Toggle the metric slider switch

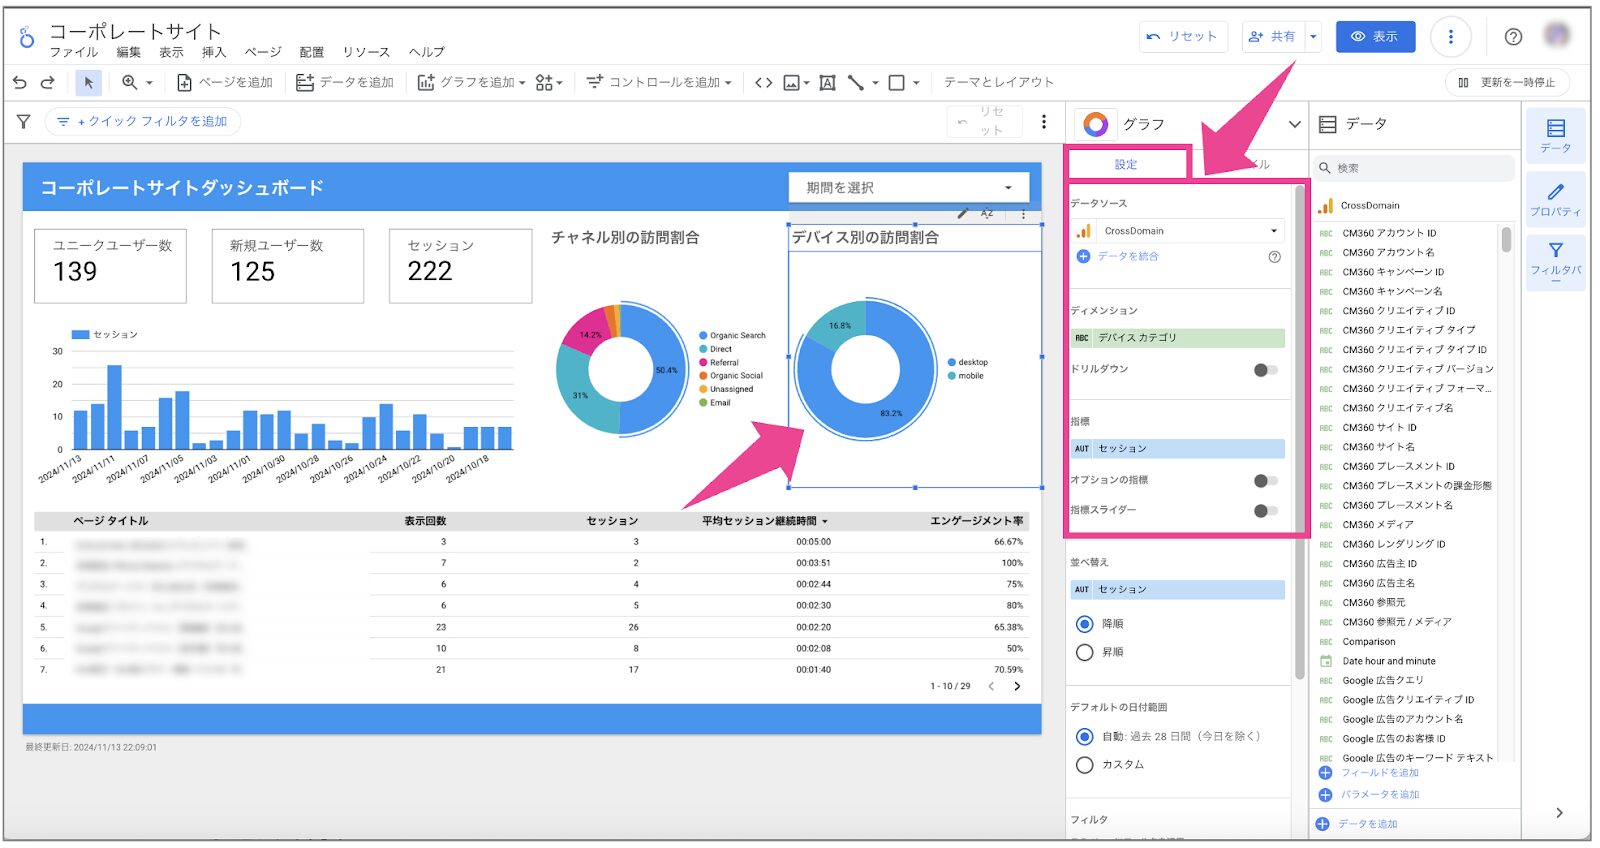pyautogui.click(x=1265, y=511)
